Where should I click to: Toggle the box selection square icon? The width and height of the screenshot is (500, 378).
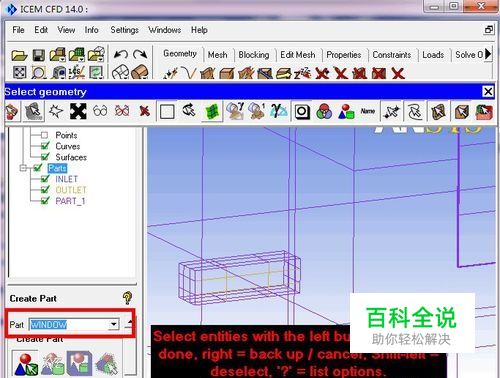[x=167, y=112]
